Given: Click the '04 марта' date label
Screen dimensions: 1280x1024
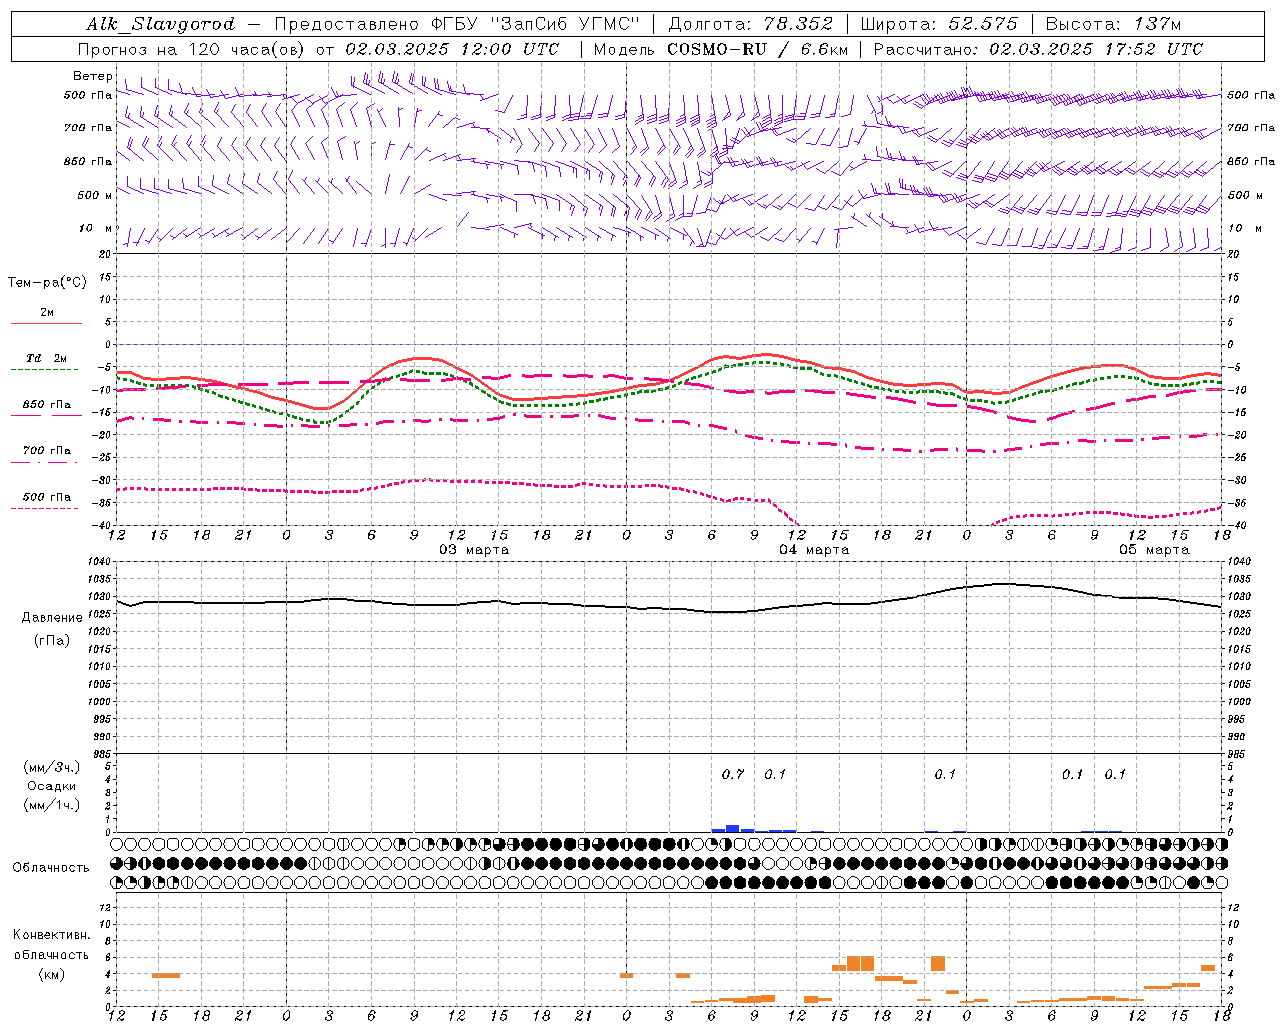Looking at the screenshot, I should tap(814, 550).
